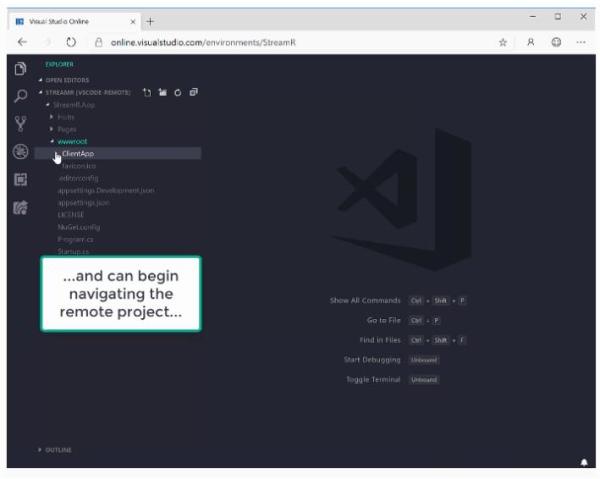This screenshot has width=600, height=479.
Task: Click the New Folder icon in explorer header
Action: click(x=163, y=92)
